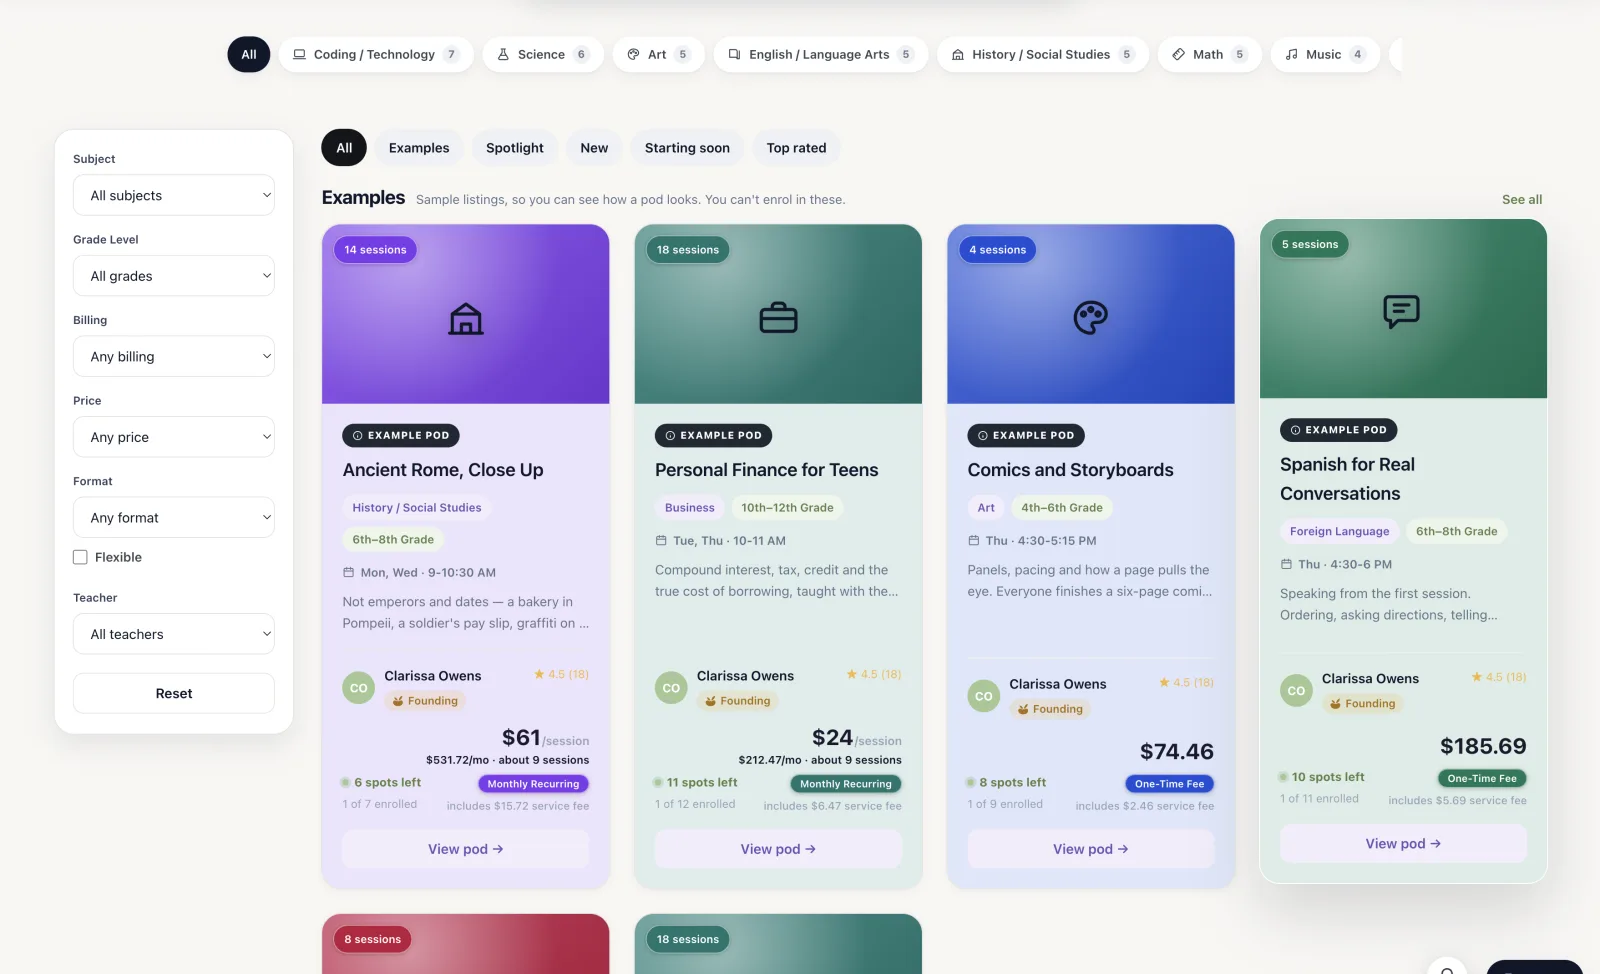Click the EXAMPLE POD badge on Comics card

click(x=1026, y=435)
